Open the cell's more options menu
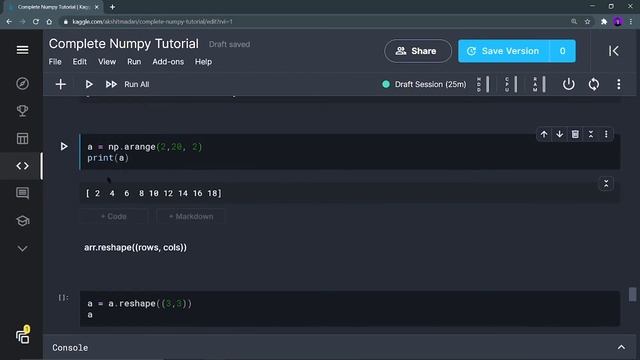The width and height of the screenshot is (640, 360). [606, 134]
